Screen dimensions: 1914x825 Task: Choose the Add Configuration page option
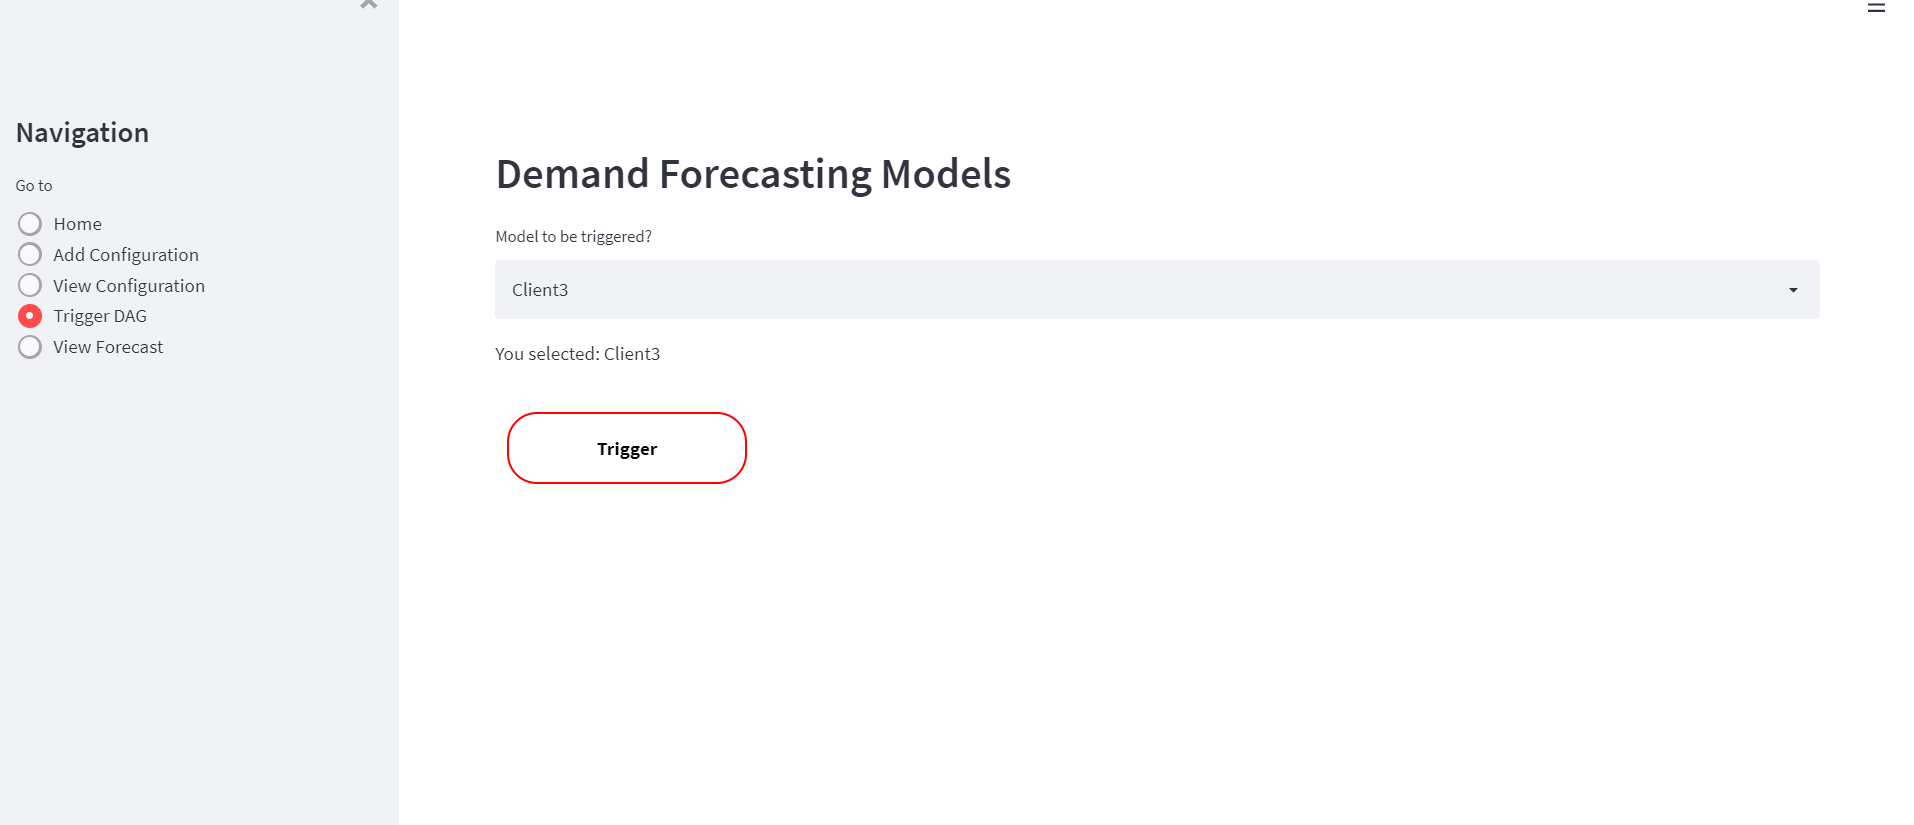point(125,254)
